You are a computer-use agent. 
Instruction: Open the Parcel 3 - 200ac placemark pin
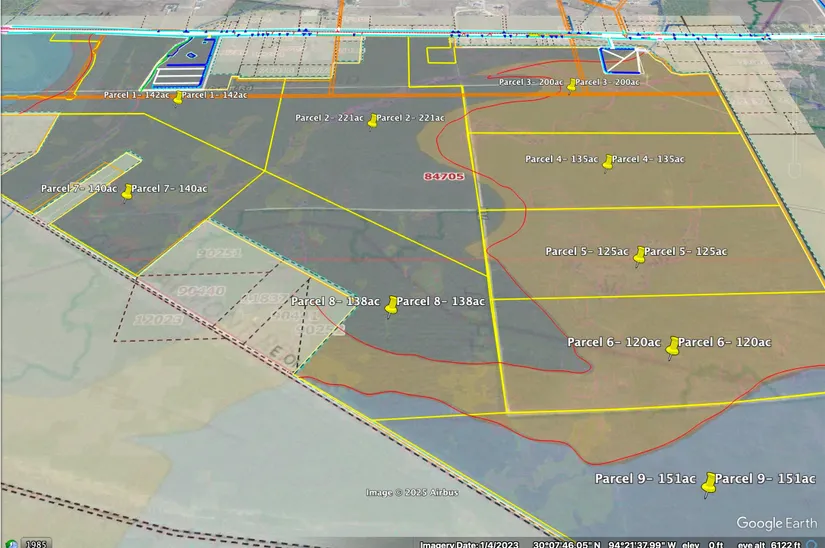click(x=571, y=85)
